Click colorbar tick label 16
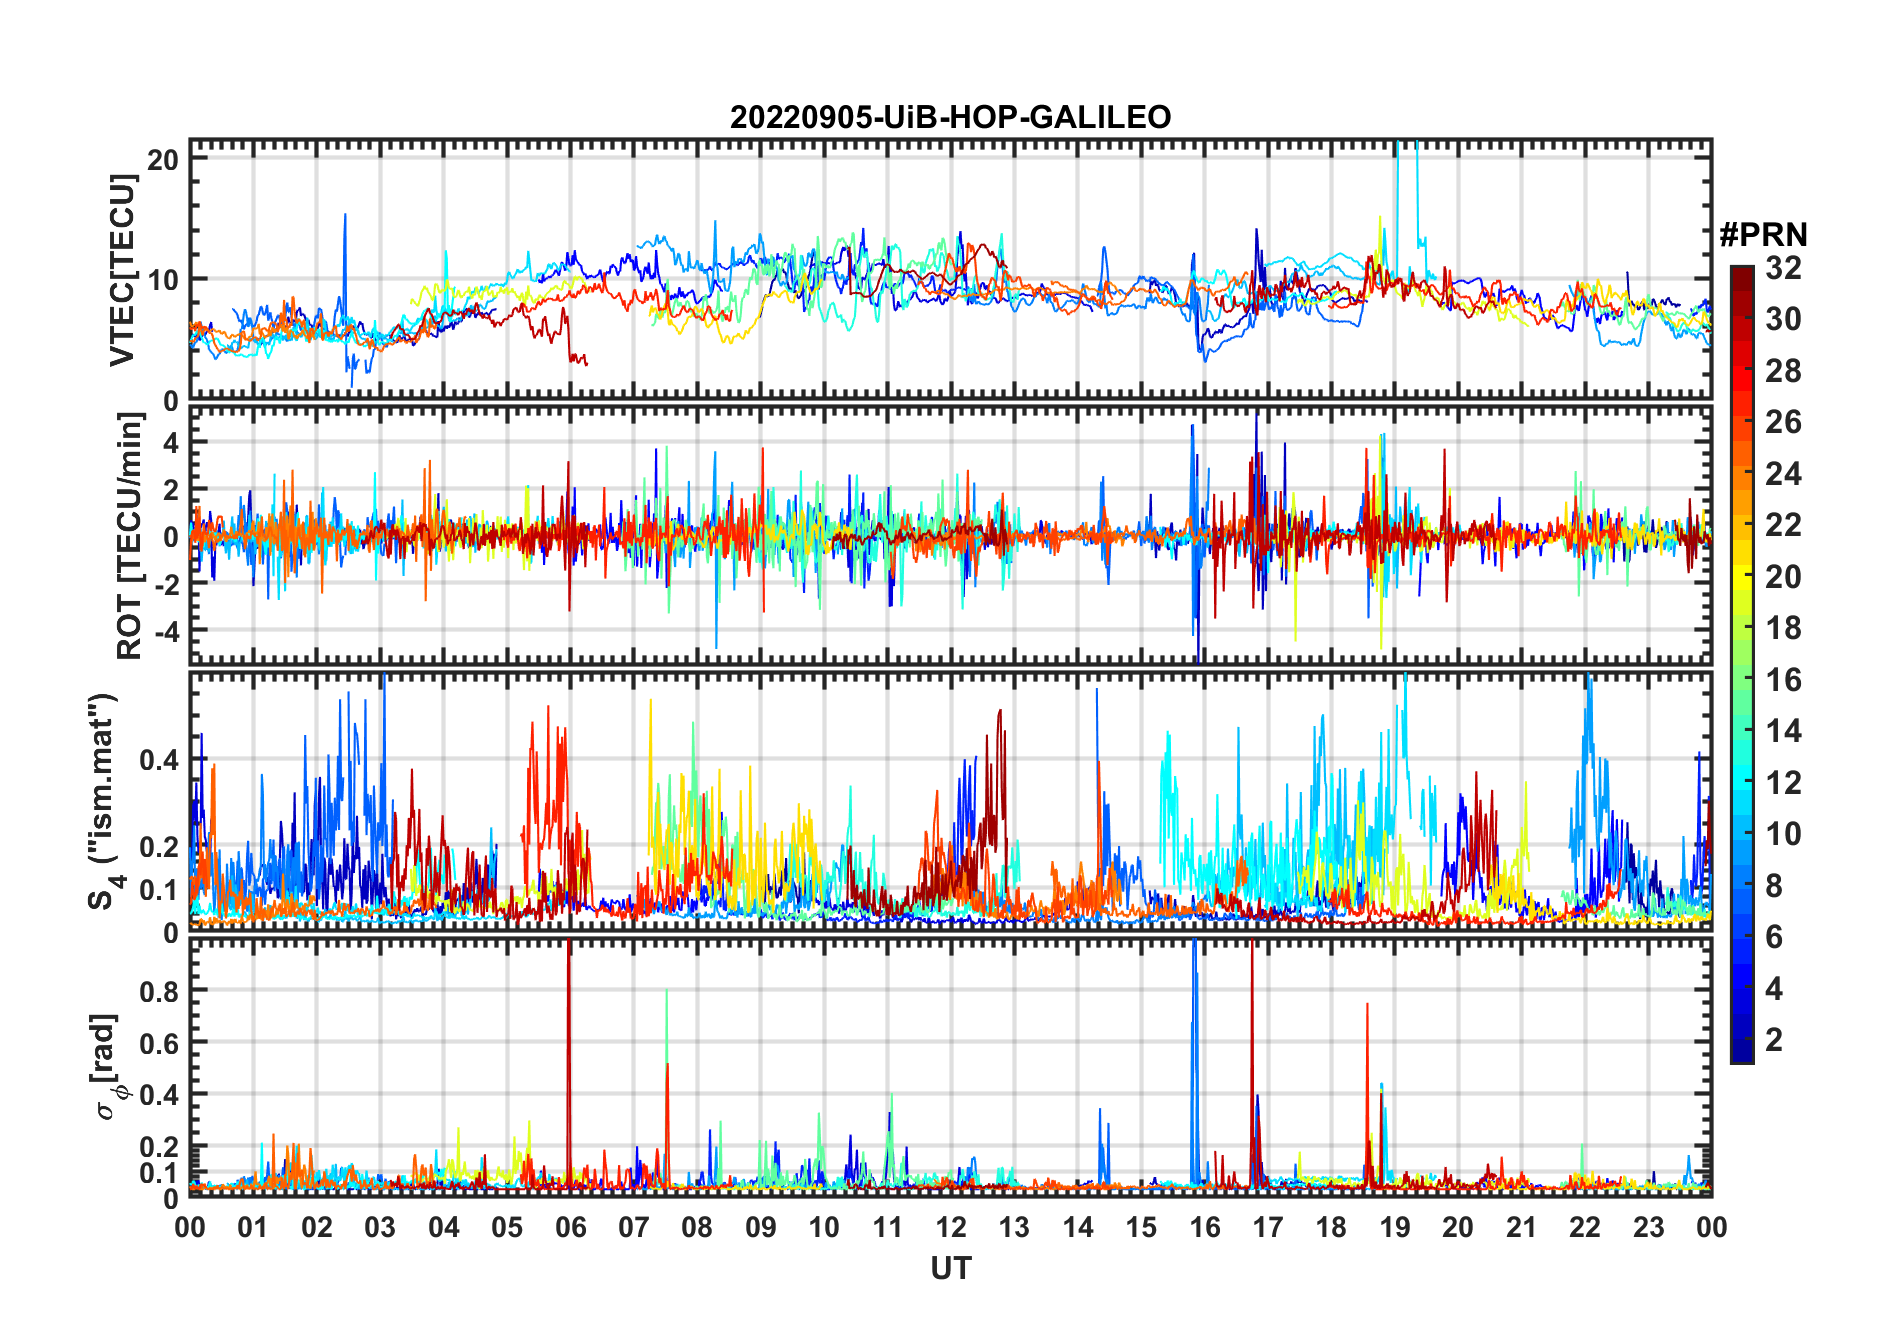Viewport: 1902px width, 1330px height. [x=1784, y=680]
